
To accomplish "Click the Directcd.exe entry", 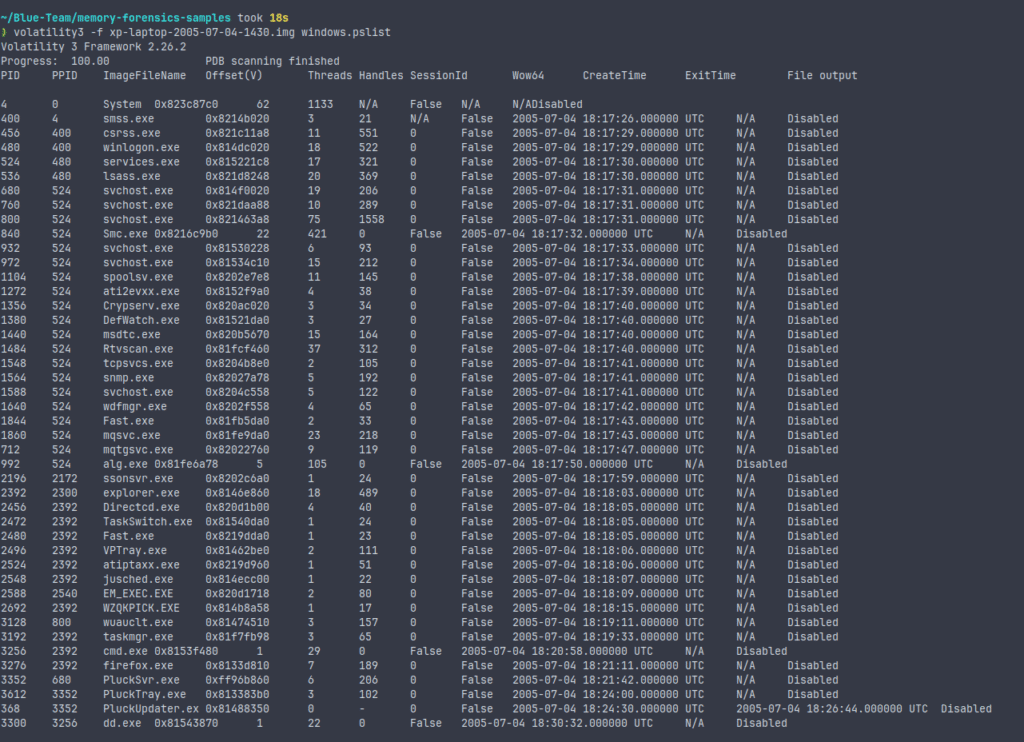I will point(141,507).
